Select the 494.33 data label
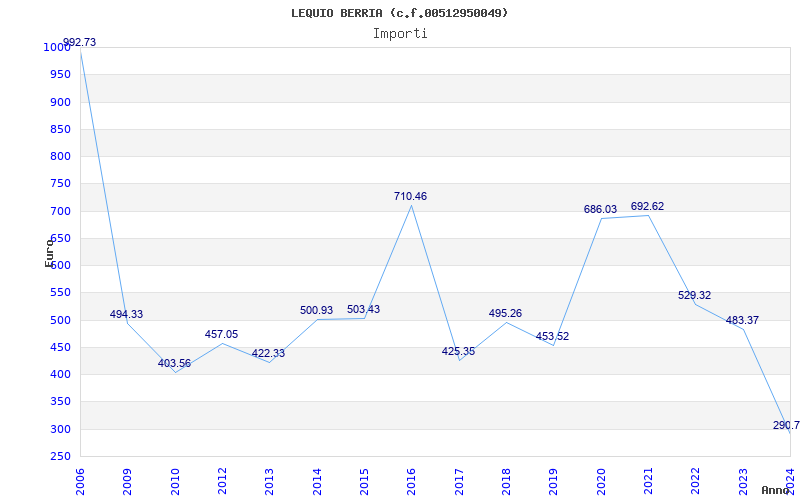Image resolution: width=800 pixels, height=500 pixels. pos(127,314)
